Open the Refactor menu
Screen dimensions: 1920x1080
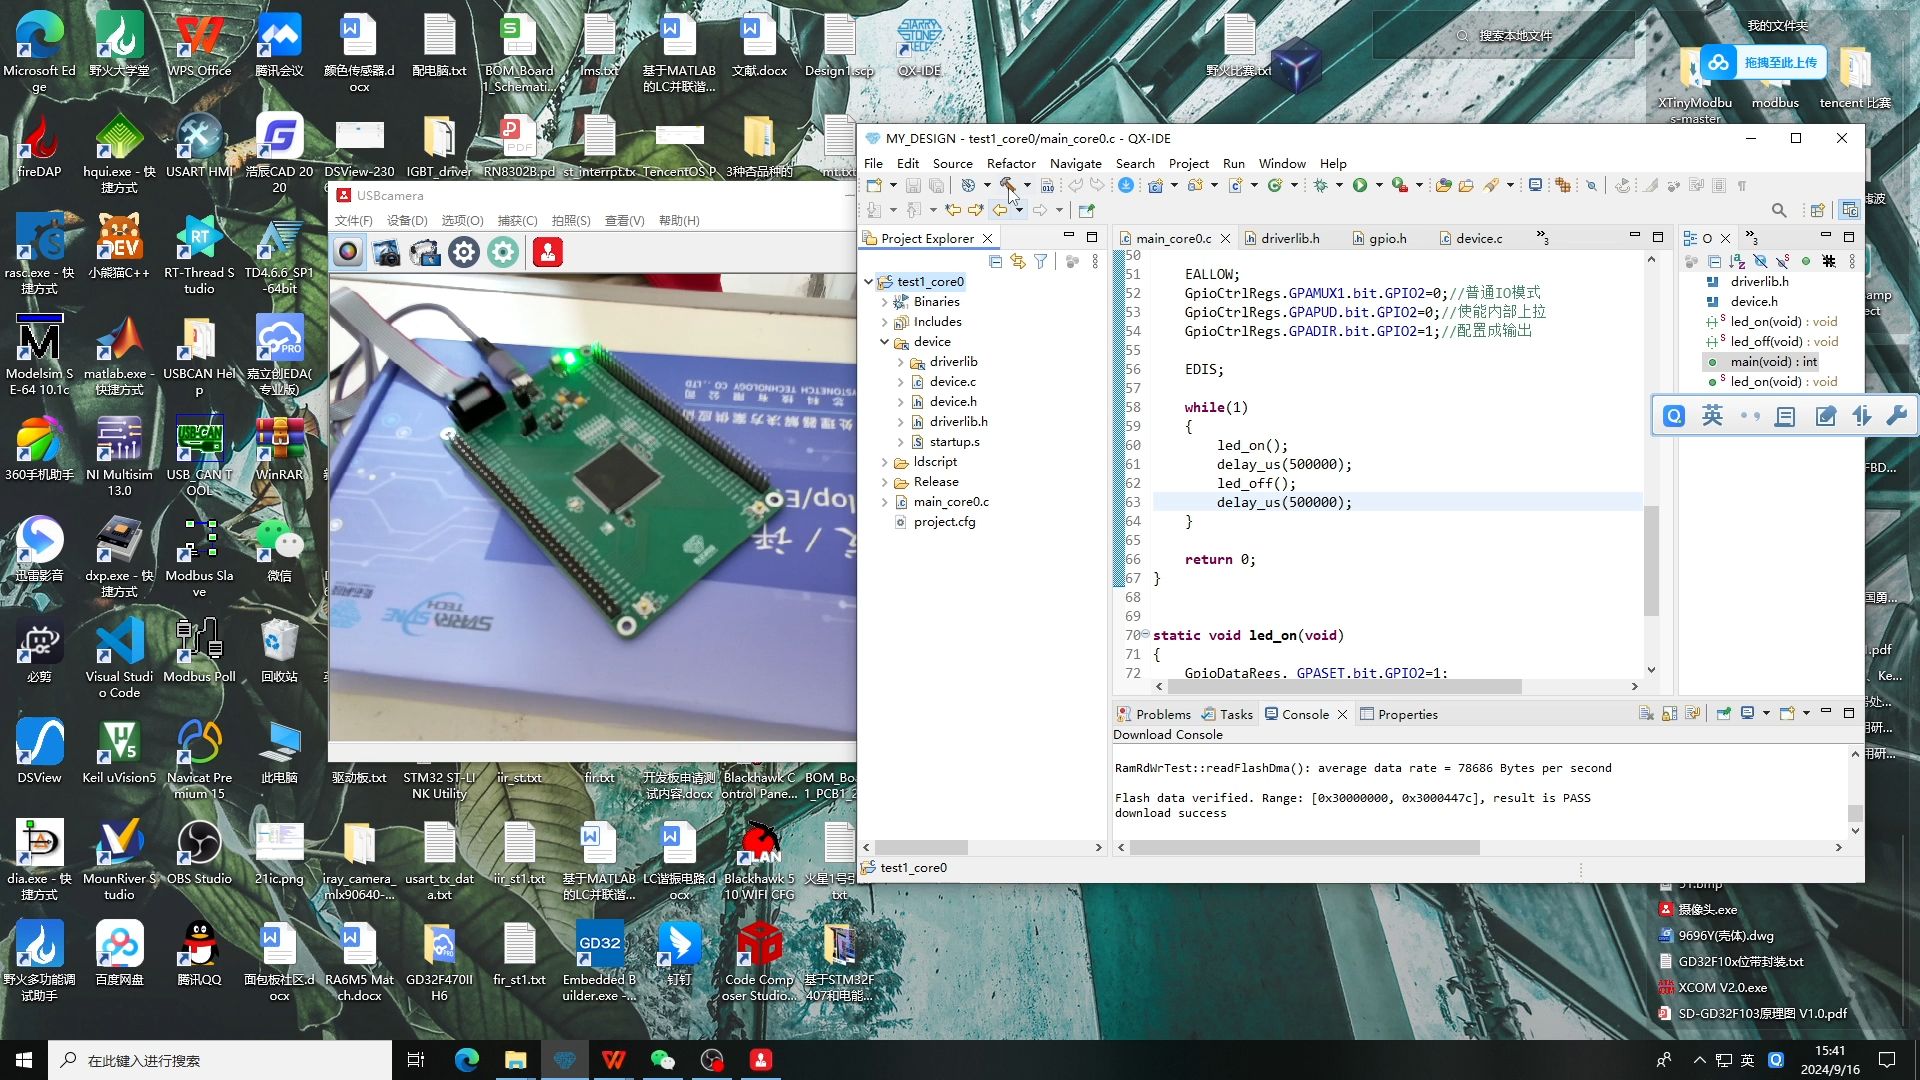(x=1010, y=163)
